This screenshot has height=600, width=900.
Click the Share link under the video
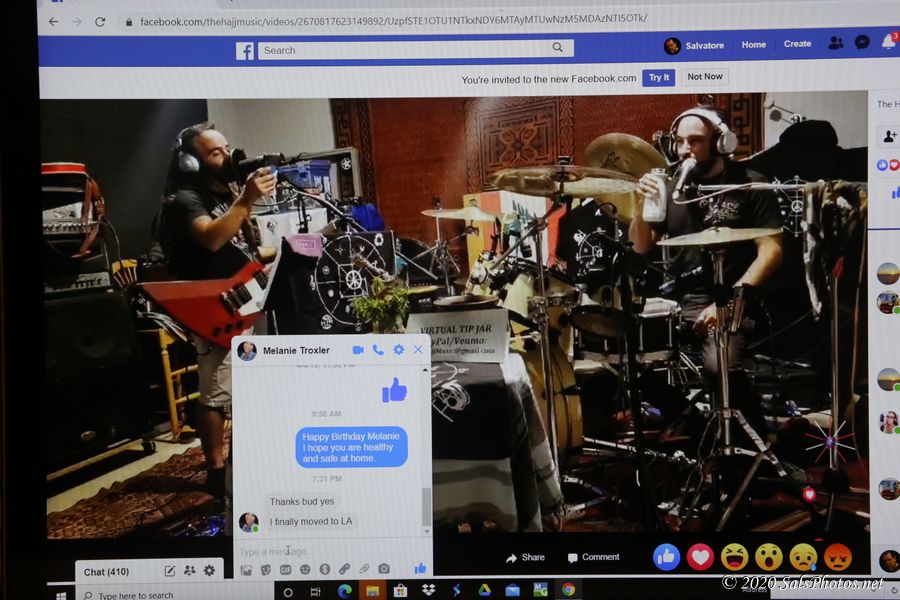click(526, 557)
